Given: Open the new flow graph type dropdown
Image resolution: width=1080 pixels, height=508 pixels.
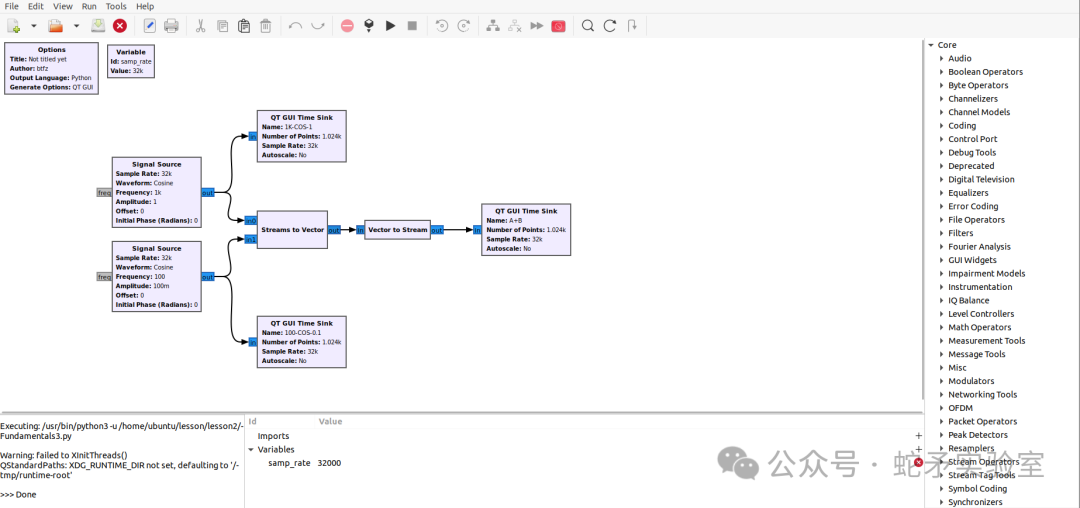Looking at the screenshot, I should tap(33, 26).
